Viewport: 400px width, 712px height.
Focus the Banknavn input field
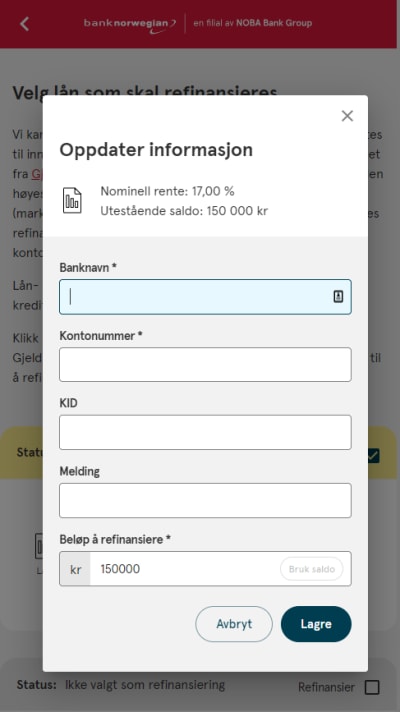click(x=205, y=297)
